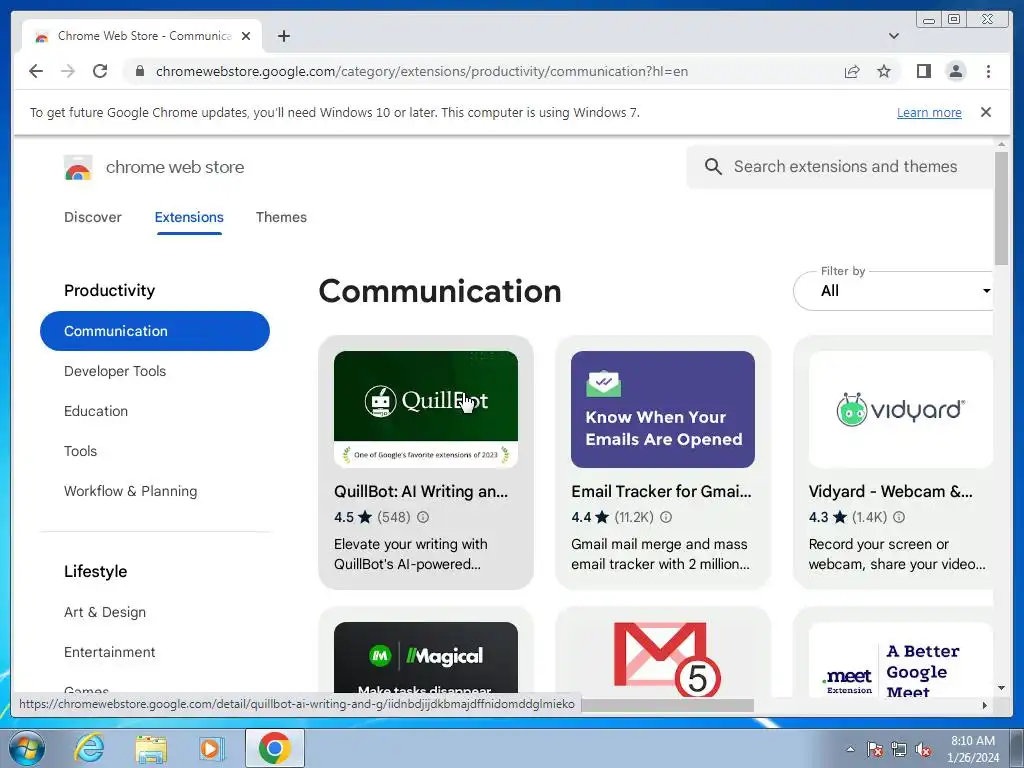Viewport: 1024px width, 768px height.
Task: Select Communication category in sidebar
Action: (x=155, y=331)
